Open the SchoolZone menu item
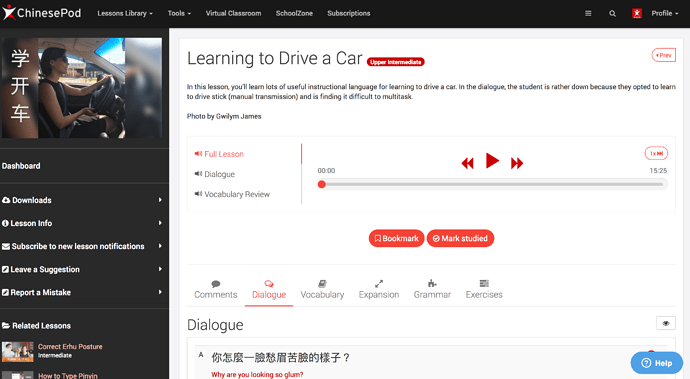The image size is (690, 379). [294, 13]
